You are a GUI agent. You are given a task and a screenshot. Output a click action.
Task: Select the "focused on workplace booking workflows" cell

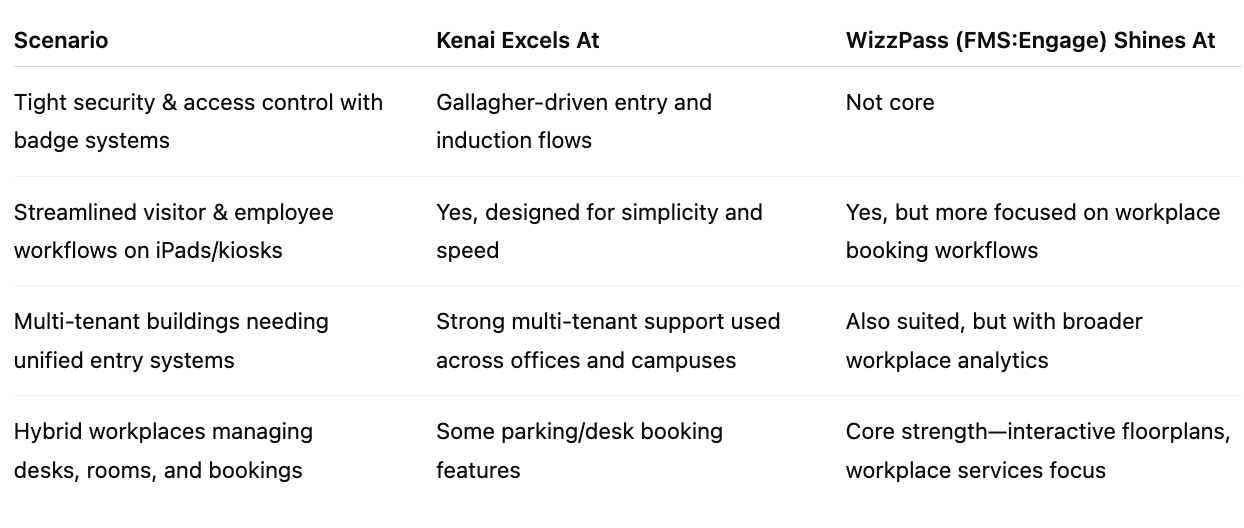1032,231
